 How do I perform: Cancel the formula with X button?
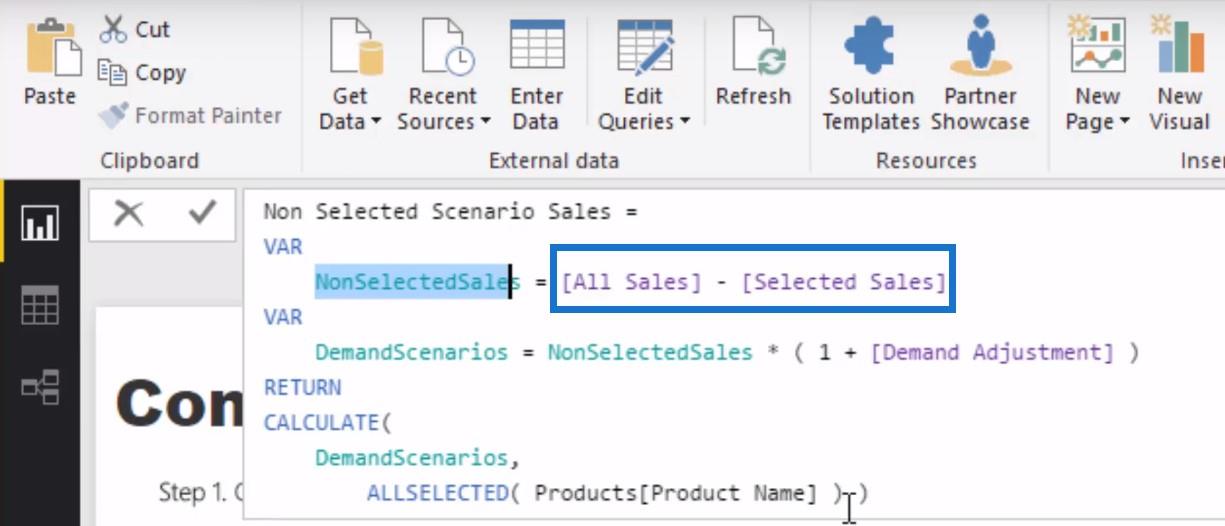(128, 213)
